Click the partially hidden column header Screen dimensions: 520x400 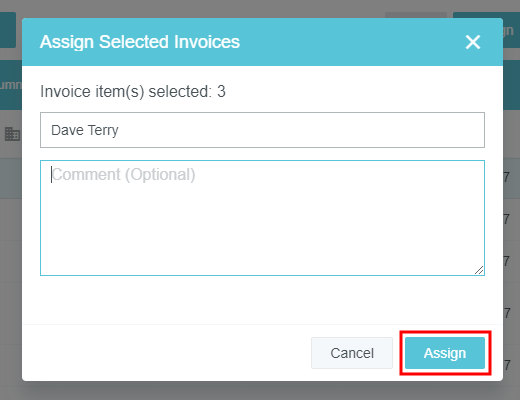click(11, 85)
